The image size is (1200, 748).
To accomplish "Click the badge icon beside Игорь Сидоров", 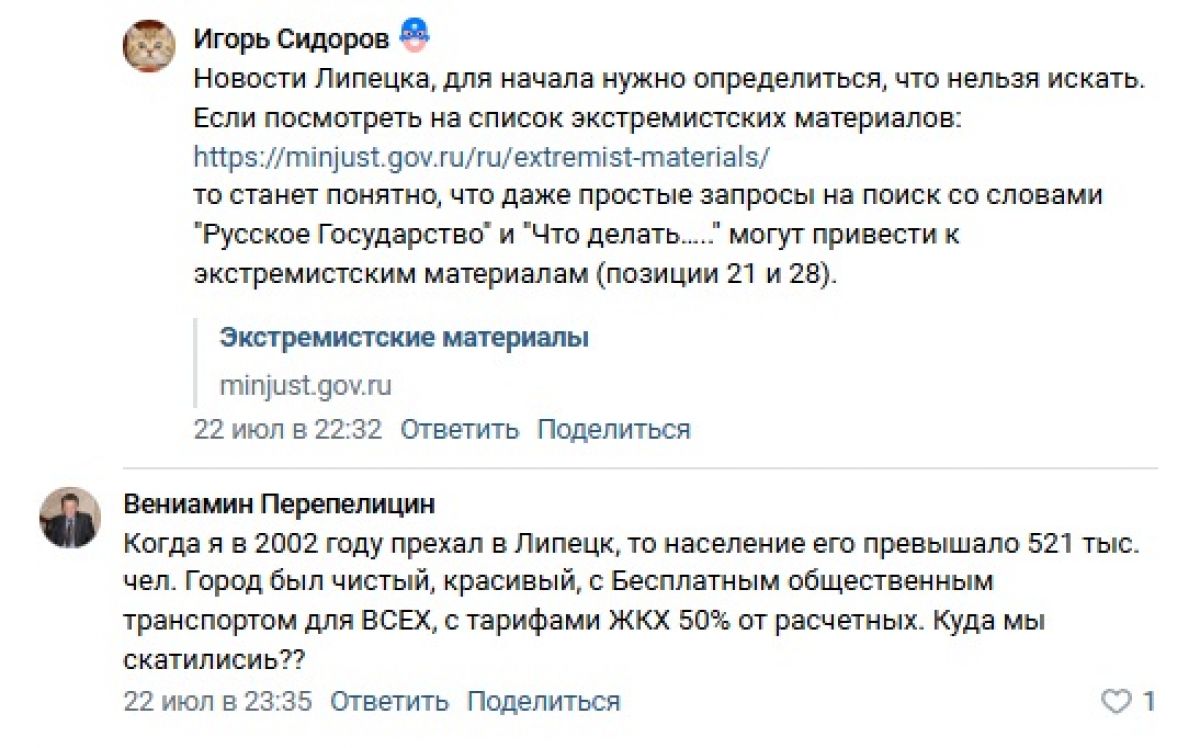I will [414, 38].
